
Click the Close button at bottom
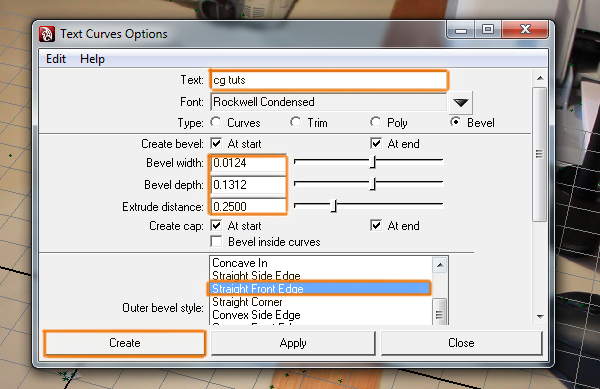pyautogui.click(x=461, y=343)
